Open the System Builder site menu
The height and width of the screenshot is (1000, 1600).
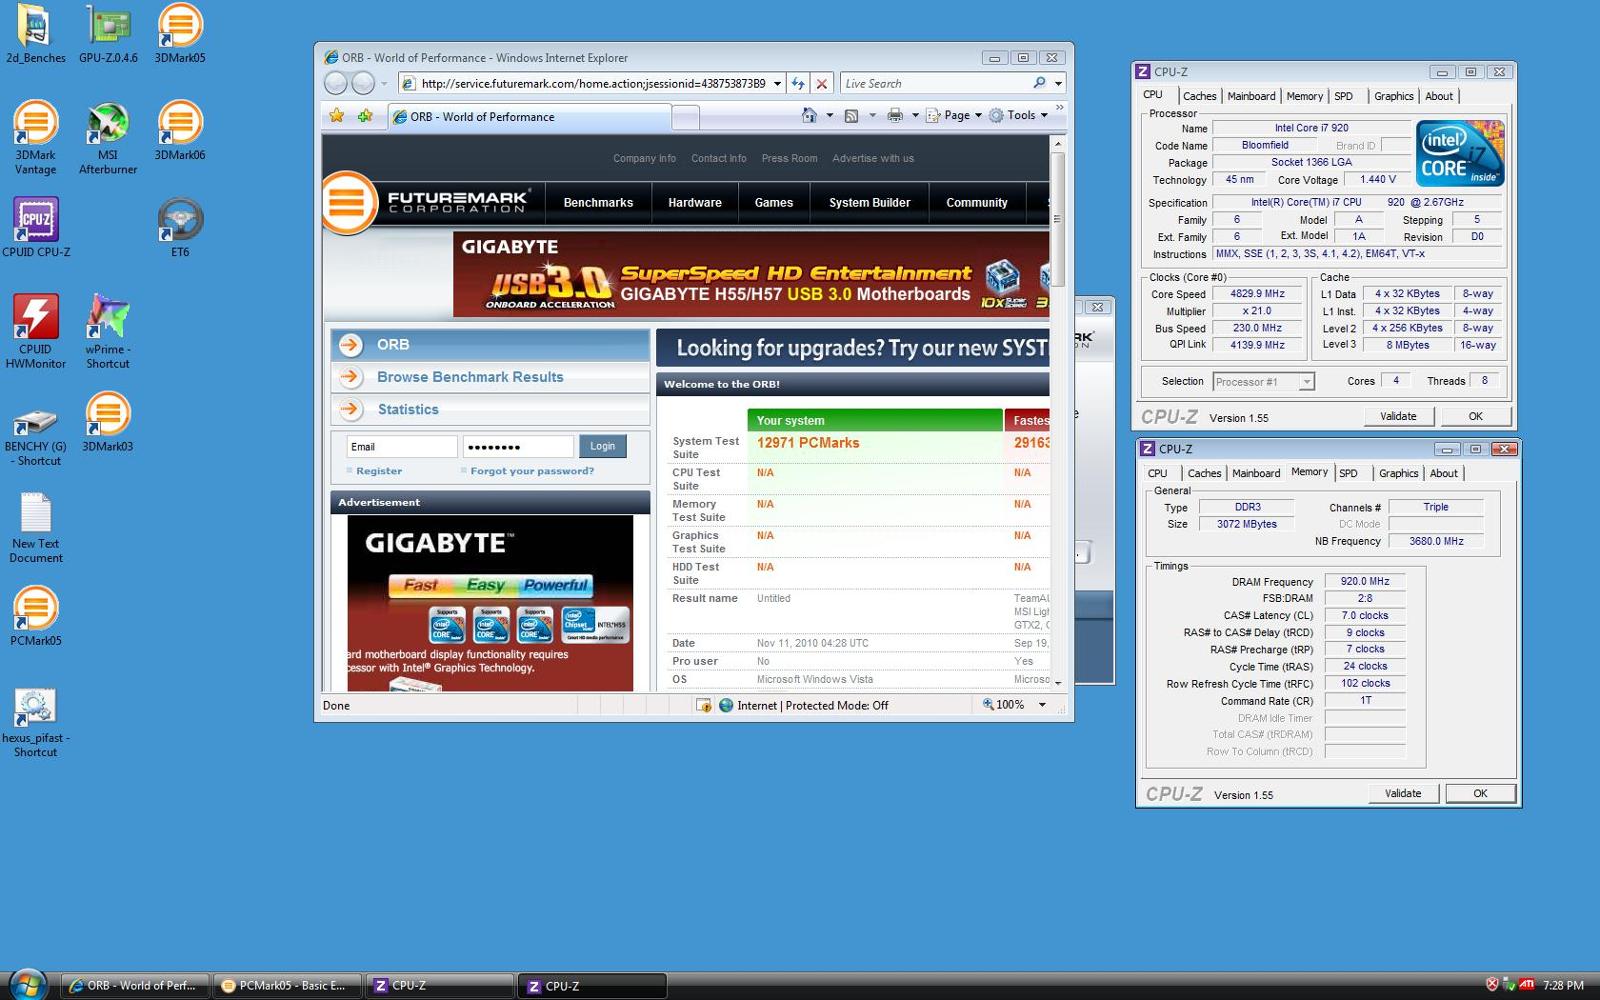coord(869,203)
